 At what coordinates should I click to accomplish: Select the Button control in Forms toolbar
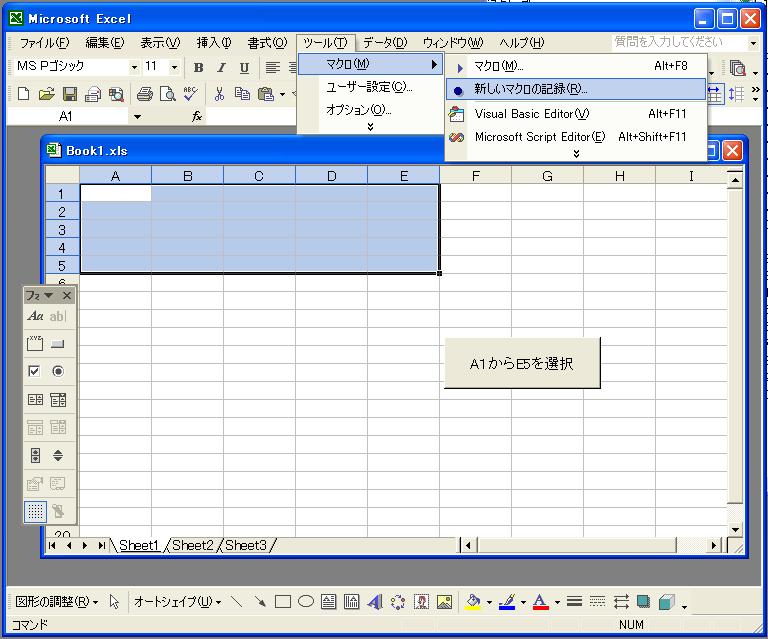[58, 343]
